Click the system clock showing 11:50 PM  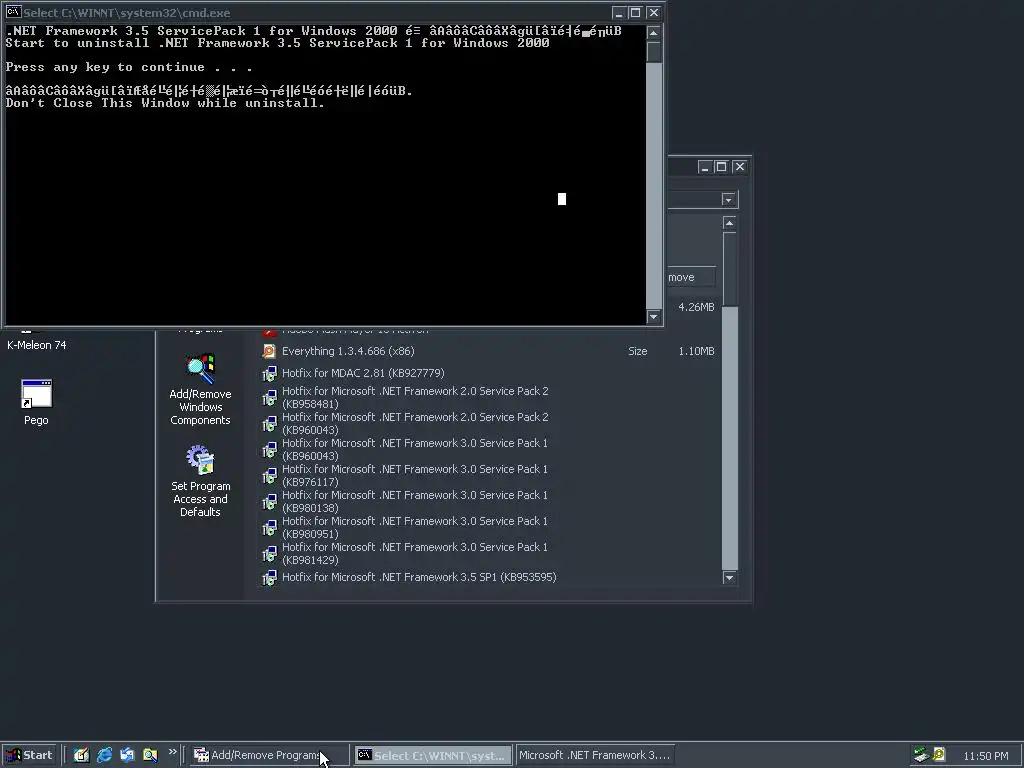coord(985,756)
